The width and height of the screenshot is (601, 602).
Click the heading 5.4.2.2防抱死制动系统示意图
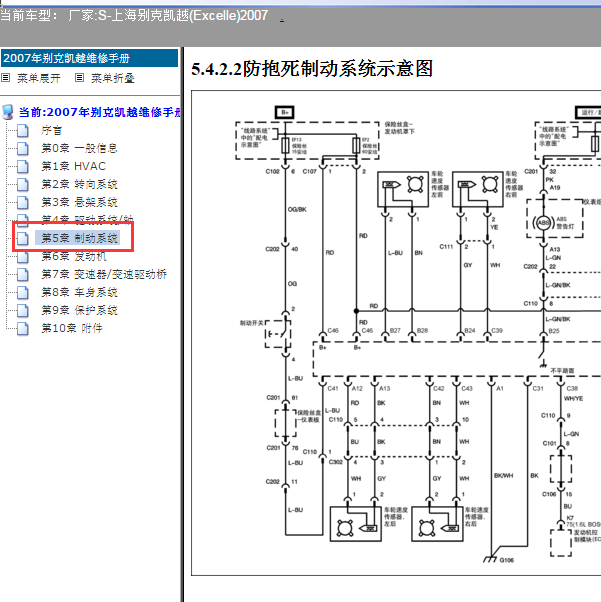click(x=312, y=69)
